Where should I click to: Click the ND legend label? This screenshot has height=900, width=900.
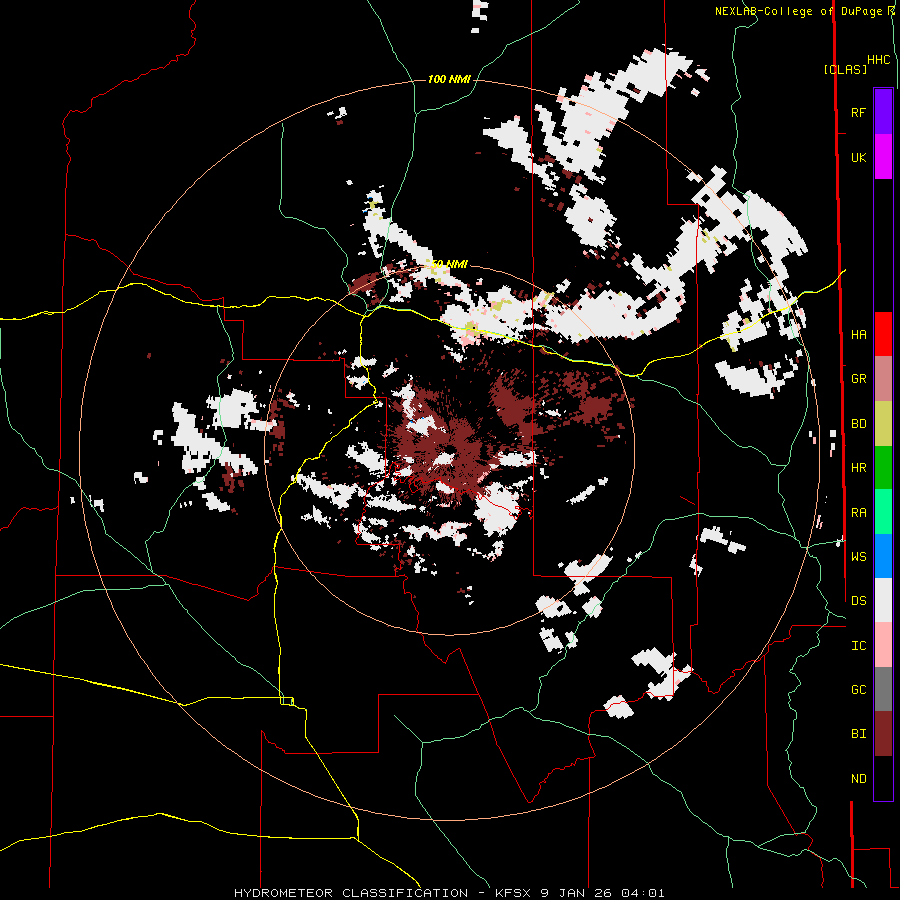[858, 779]
